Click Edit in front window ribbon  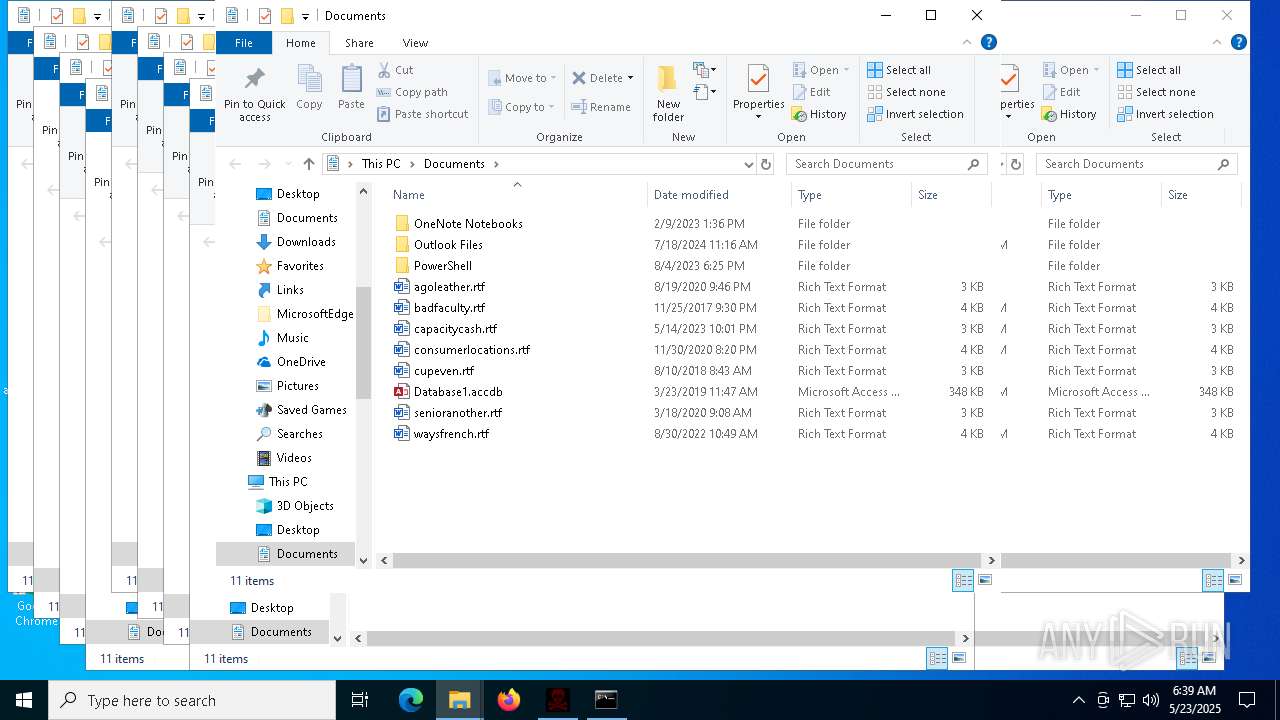click(x=811, y=92)
